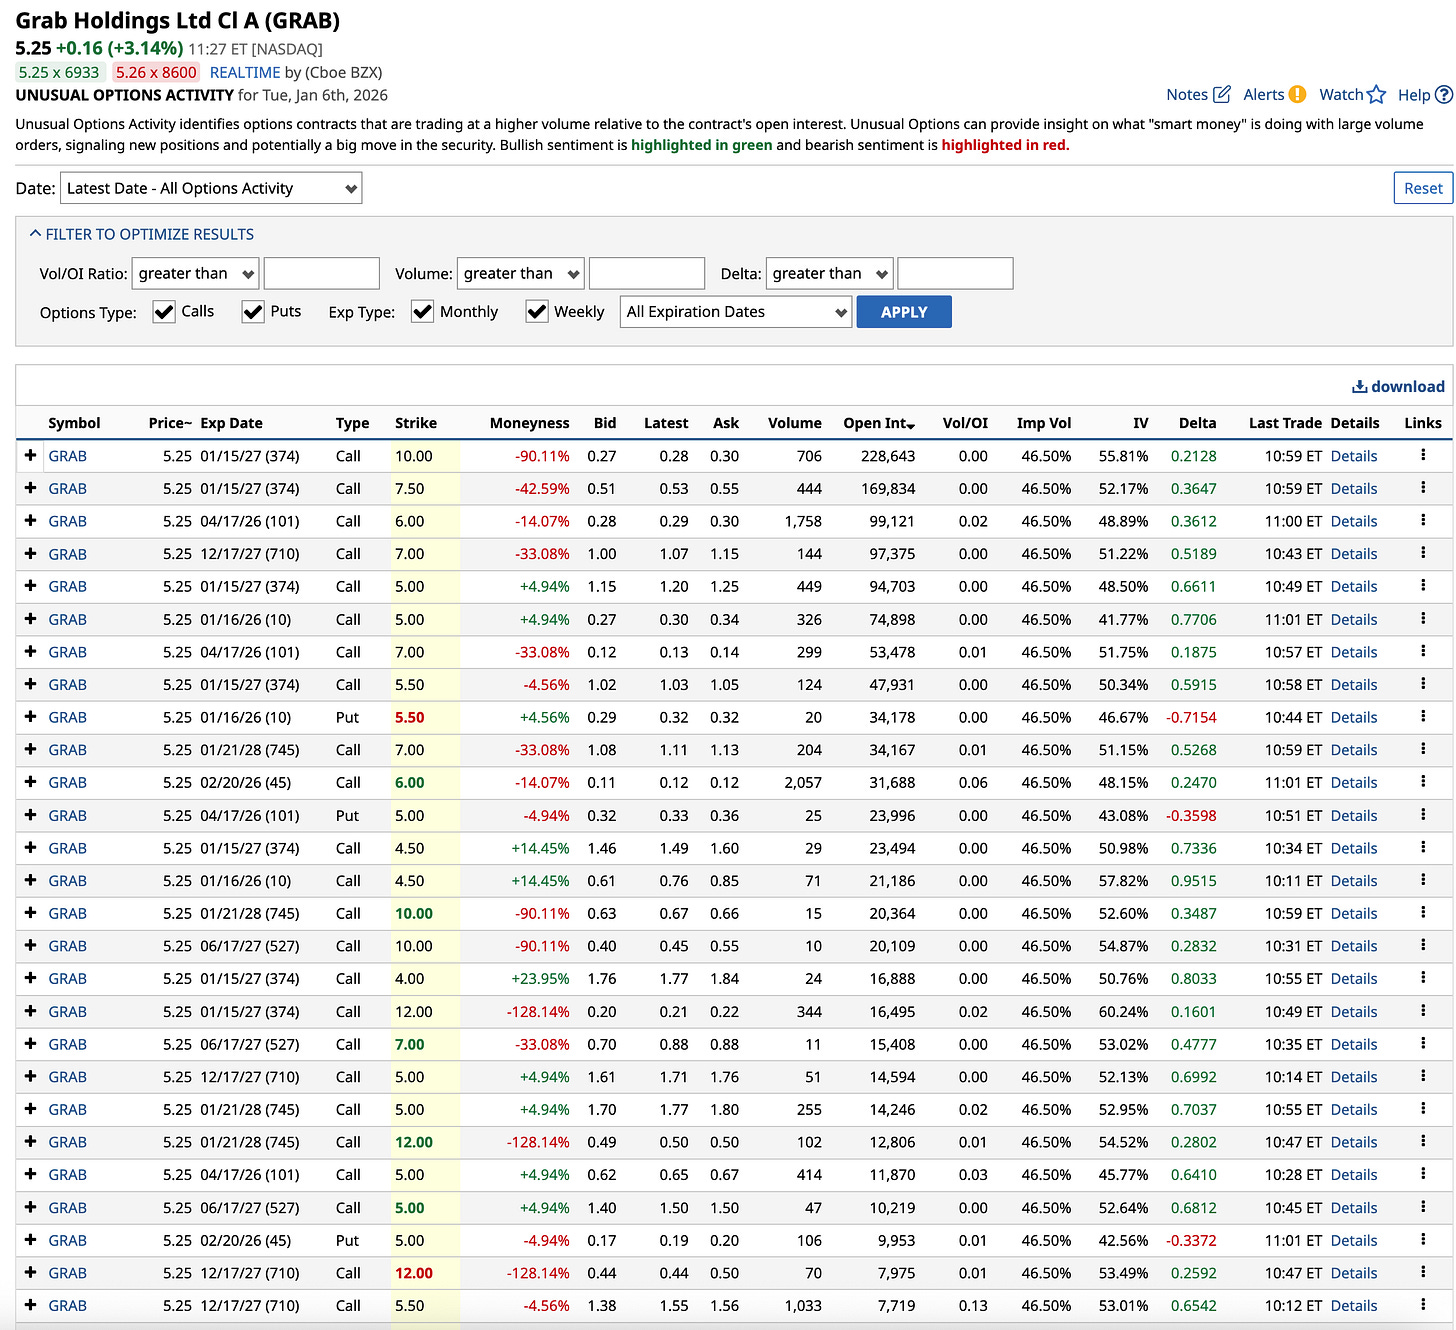The width and height of the screenshot is (1456, 1330).
Task: Open the REALTIME quote link
Action: tap(245, 72)
